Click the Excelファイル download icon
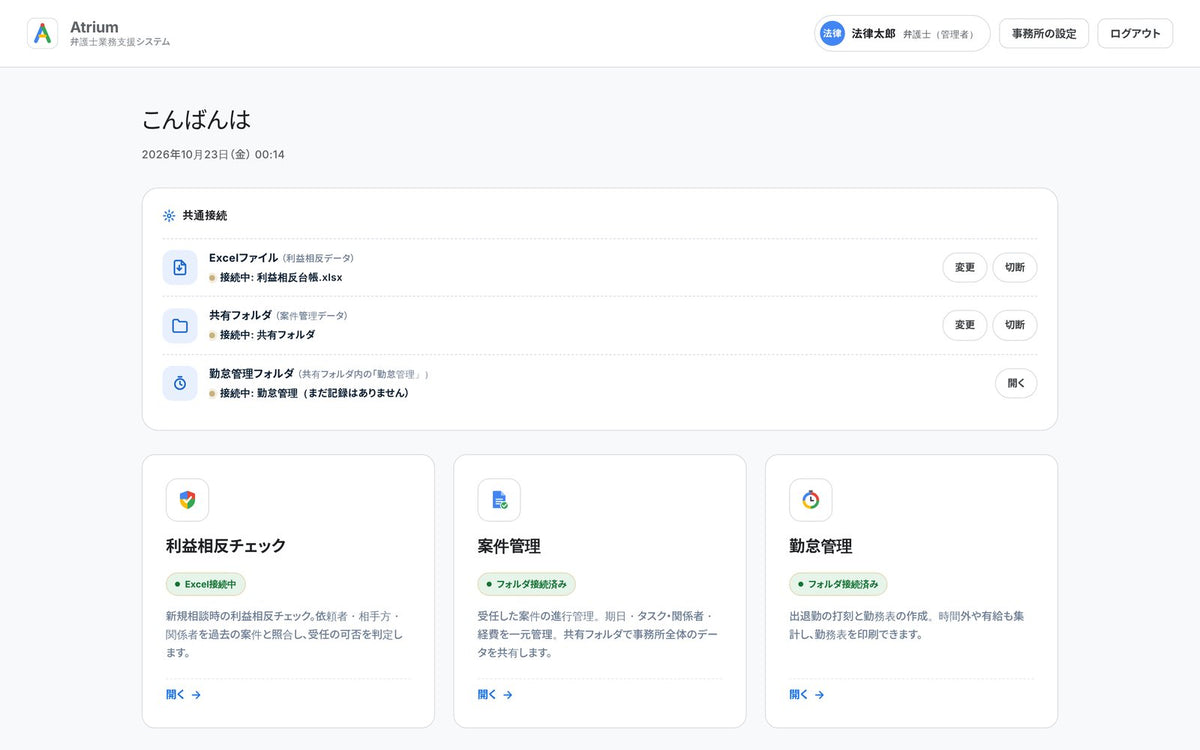The width and height of the screenshot is (1200, 750). tap(180, 267)
